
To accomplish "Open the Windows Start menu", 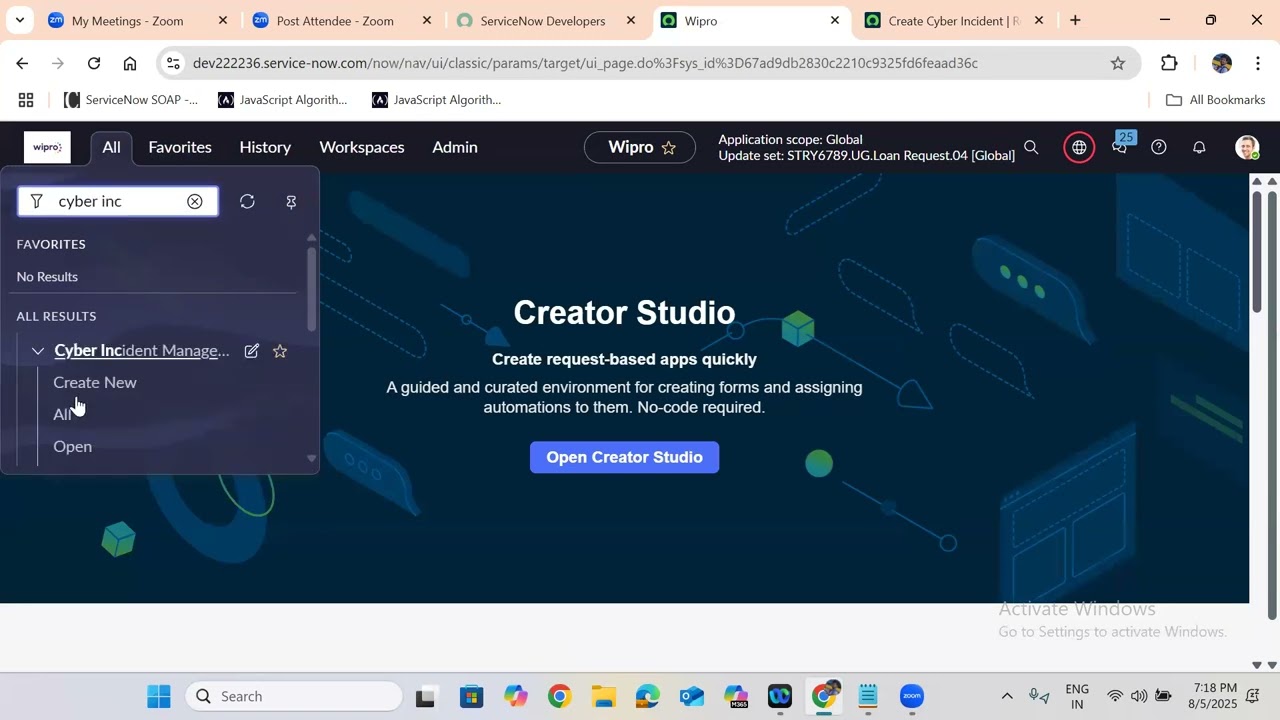I will tap(158, 696).
